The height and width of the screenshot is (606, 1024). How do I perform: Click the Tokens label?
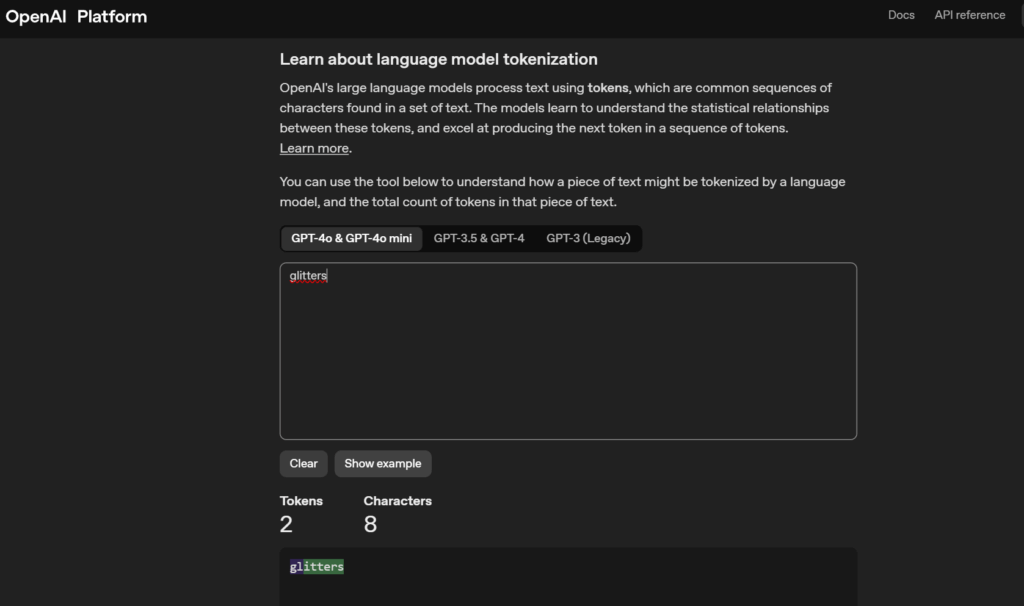[301, 501]
